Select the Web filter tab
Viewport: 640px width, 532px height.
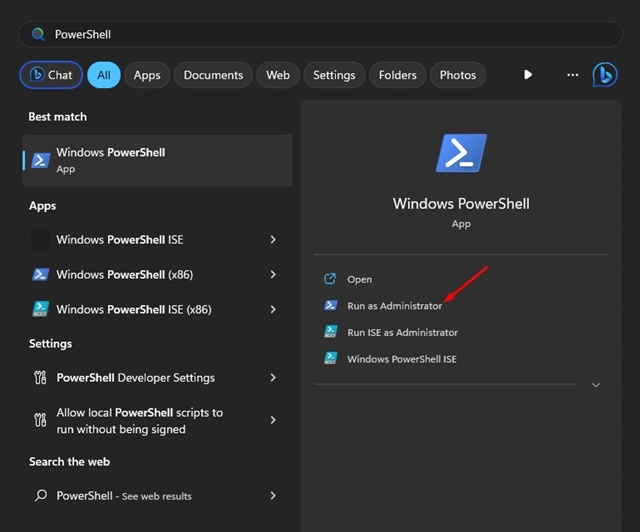278,75
